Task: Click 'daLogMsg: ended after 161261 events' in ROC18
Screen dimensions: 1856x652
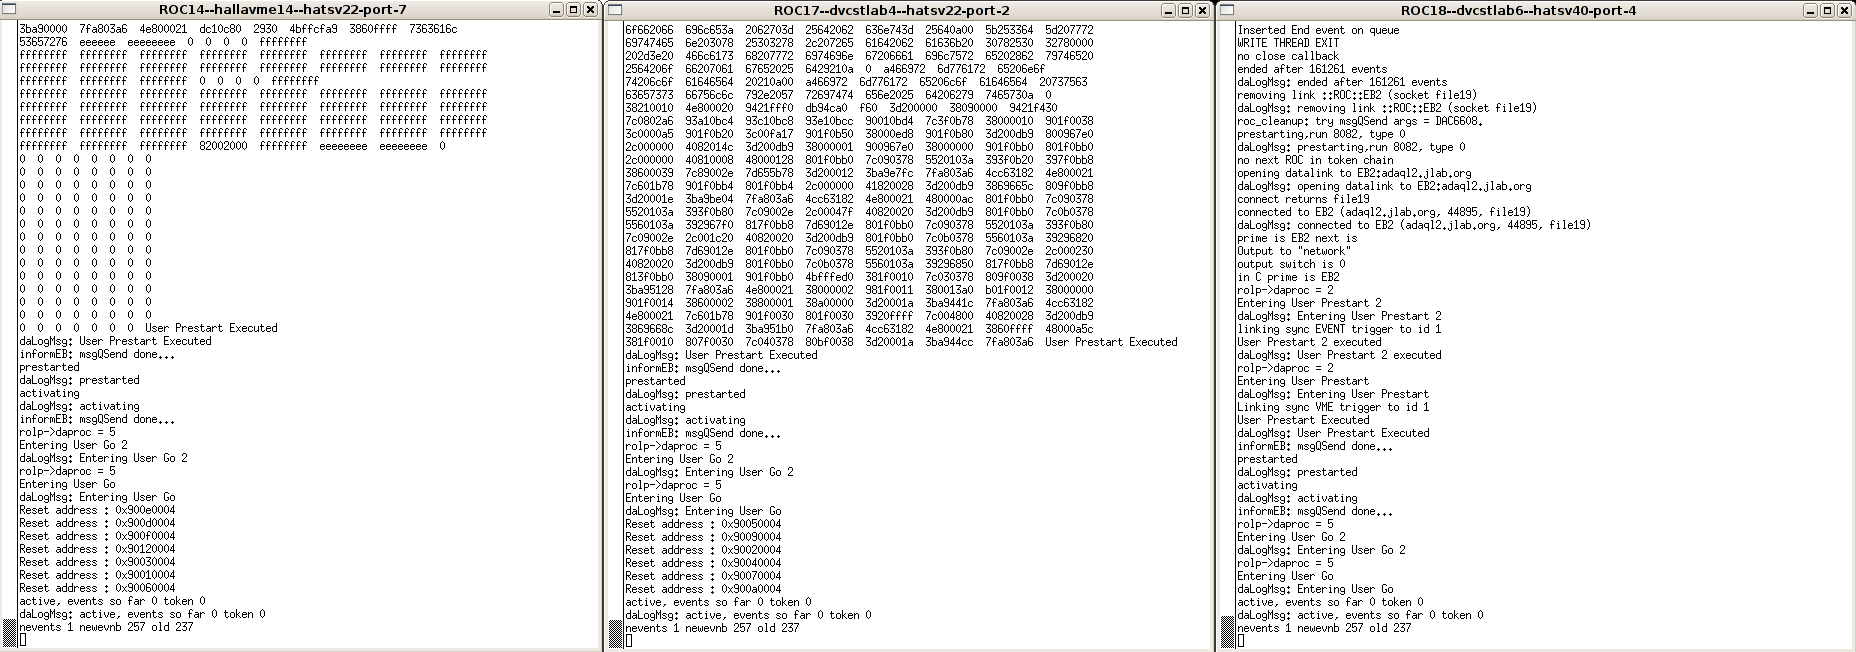Action: tap(1342, 82)
